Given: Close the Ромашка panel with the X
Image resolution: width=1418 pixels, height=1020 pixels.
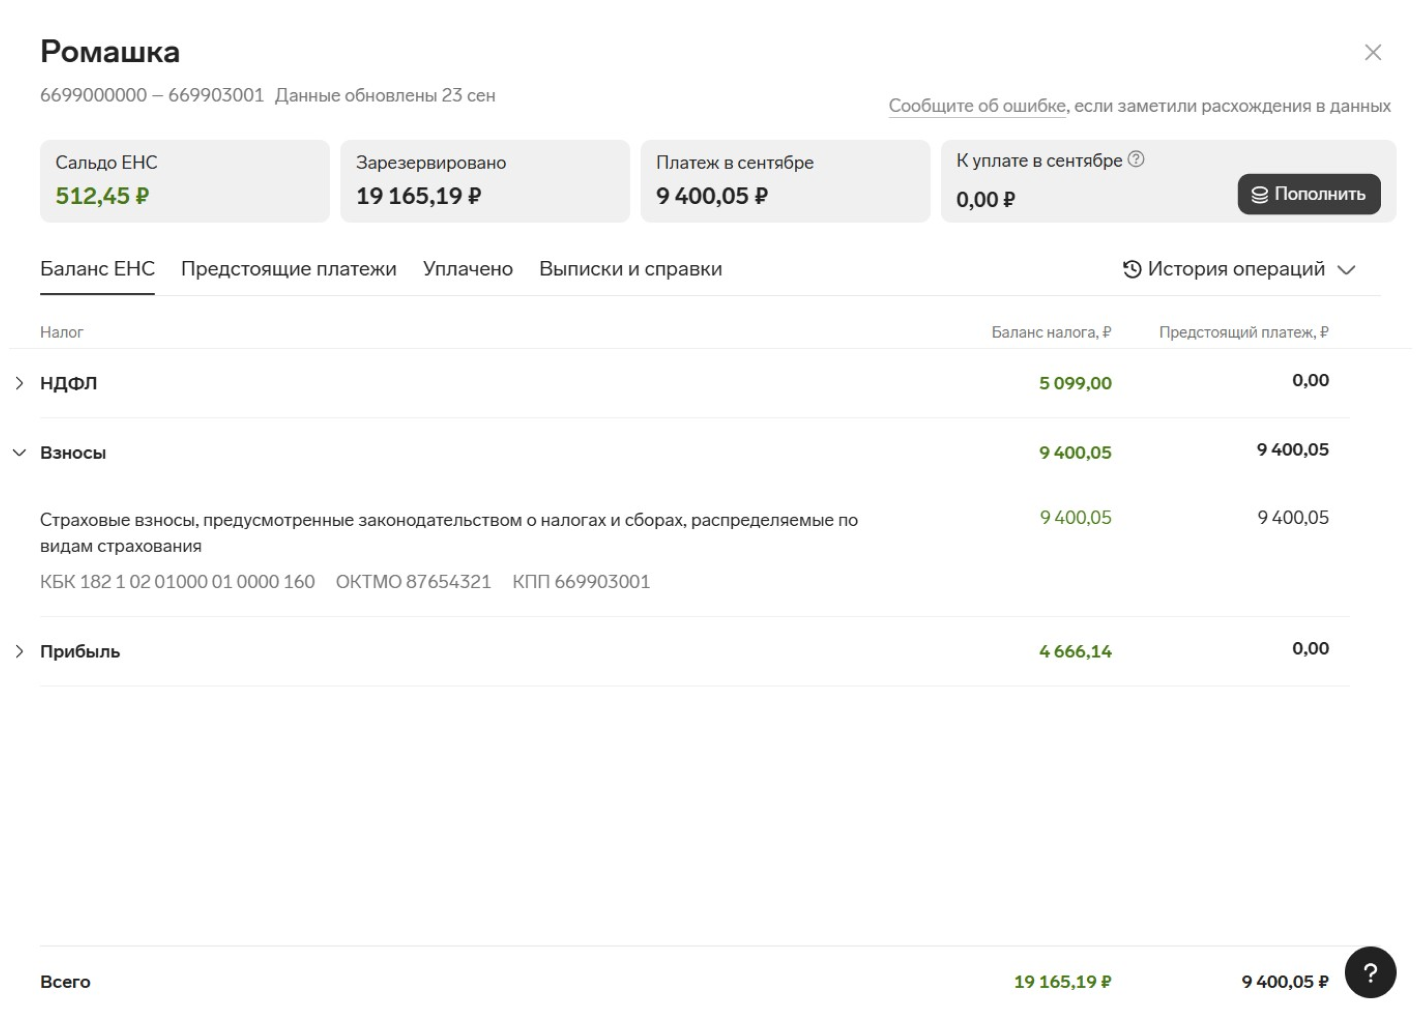Looking at the screenshot, I should tap(1373, 52).
